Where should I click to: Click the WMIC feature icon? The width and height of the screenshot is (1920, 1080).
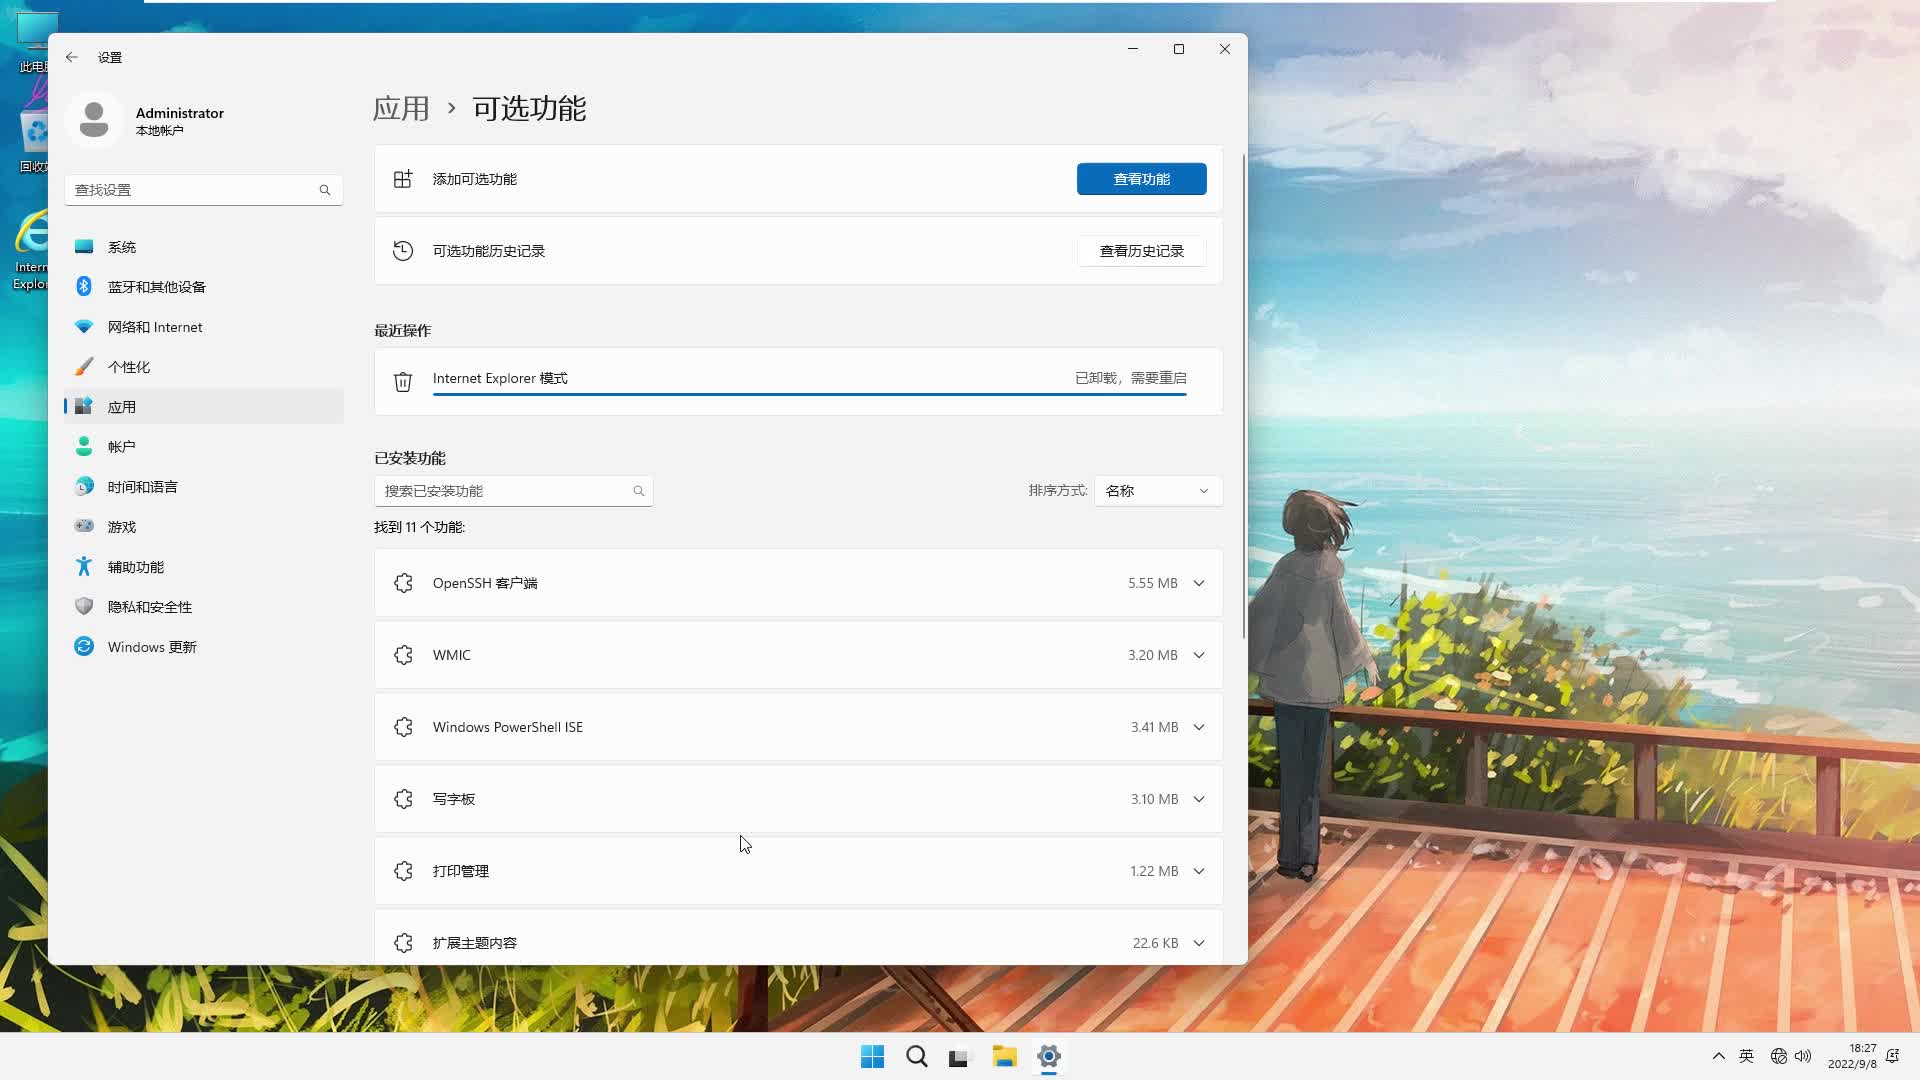[403, 655]
